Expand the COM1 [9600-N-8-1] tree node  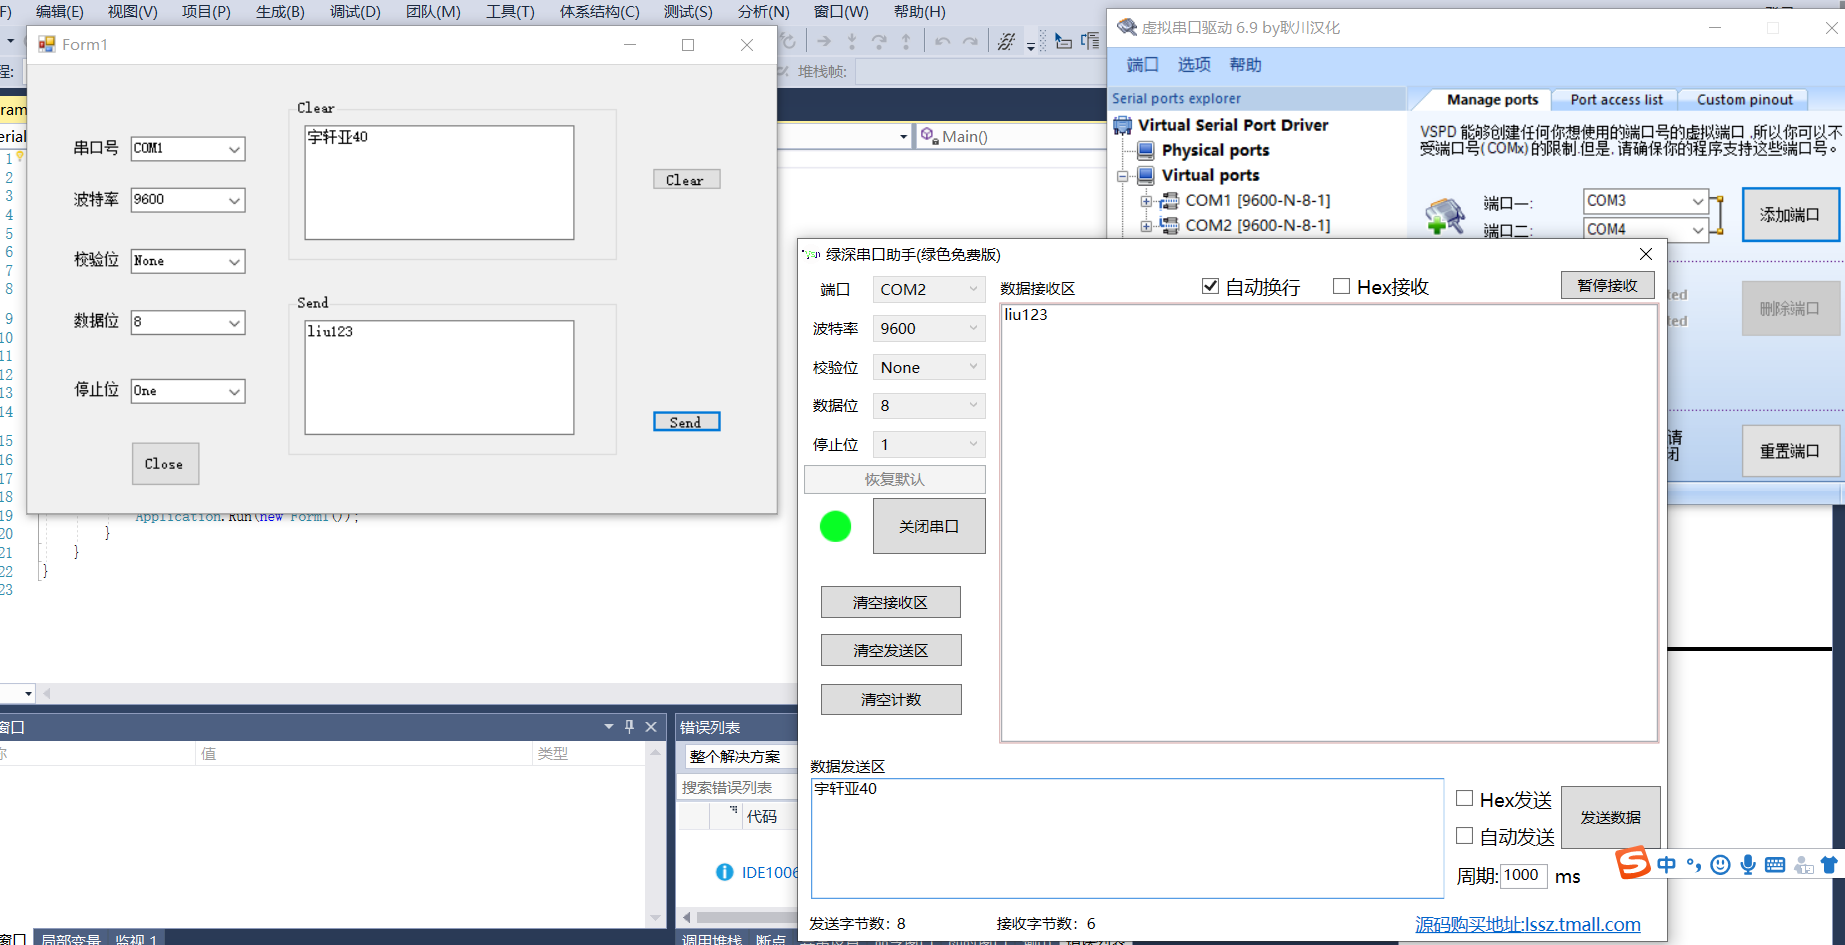point(1147,200)
